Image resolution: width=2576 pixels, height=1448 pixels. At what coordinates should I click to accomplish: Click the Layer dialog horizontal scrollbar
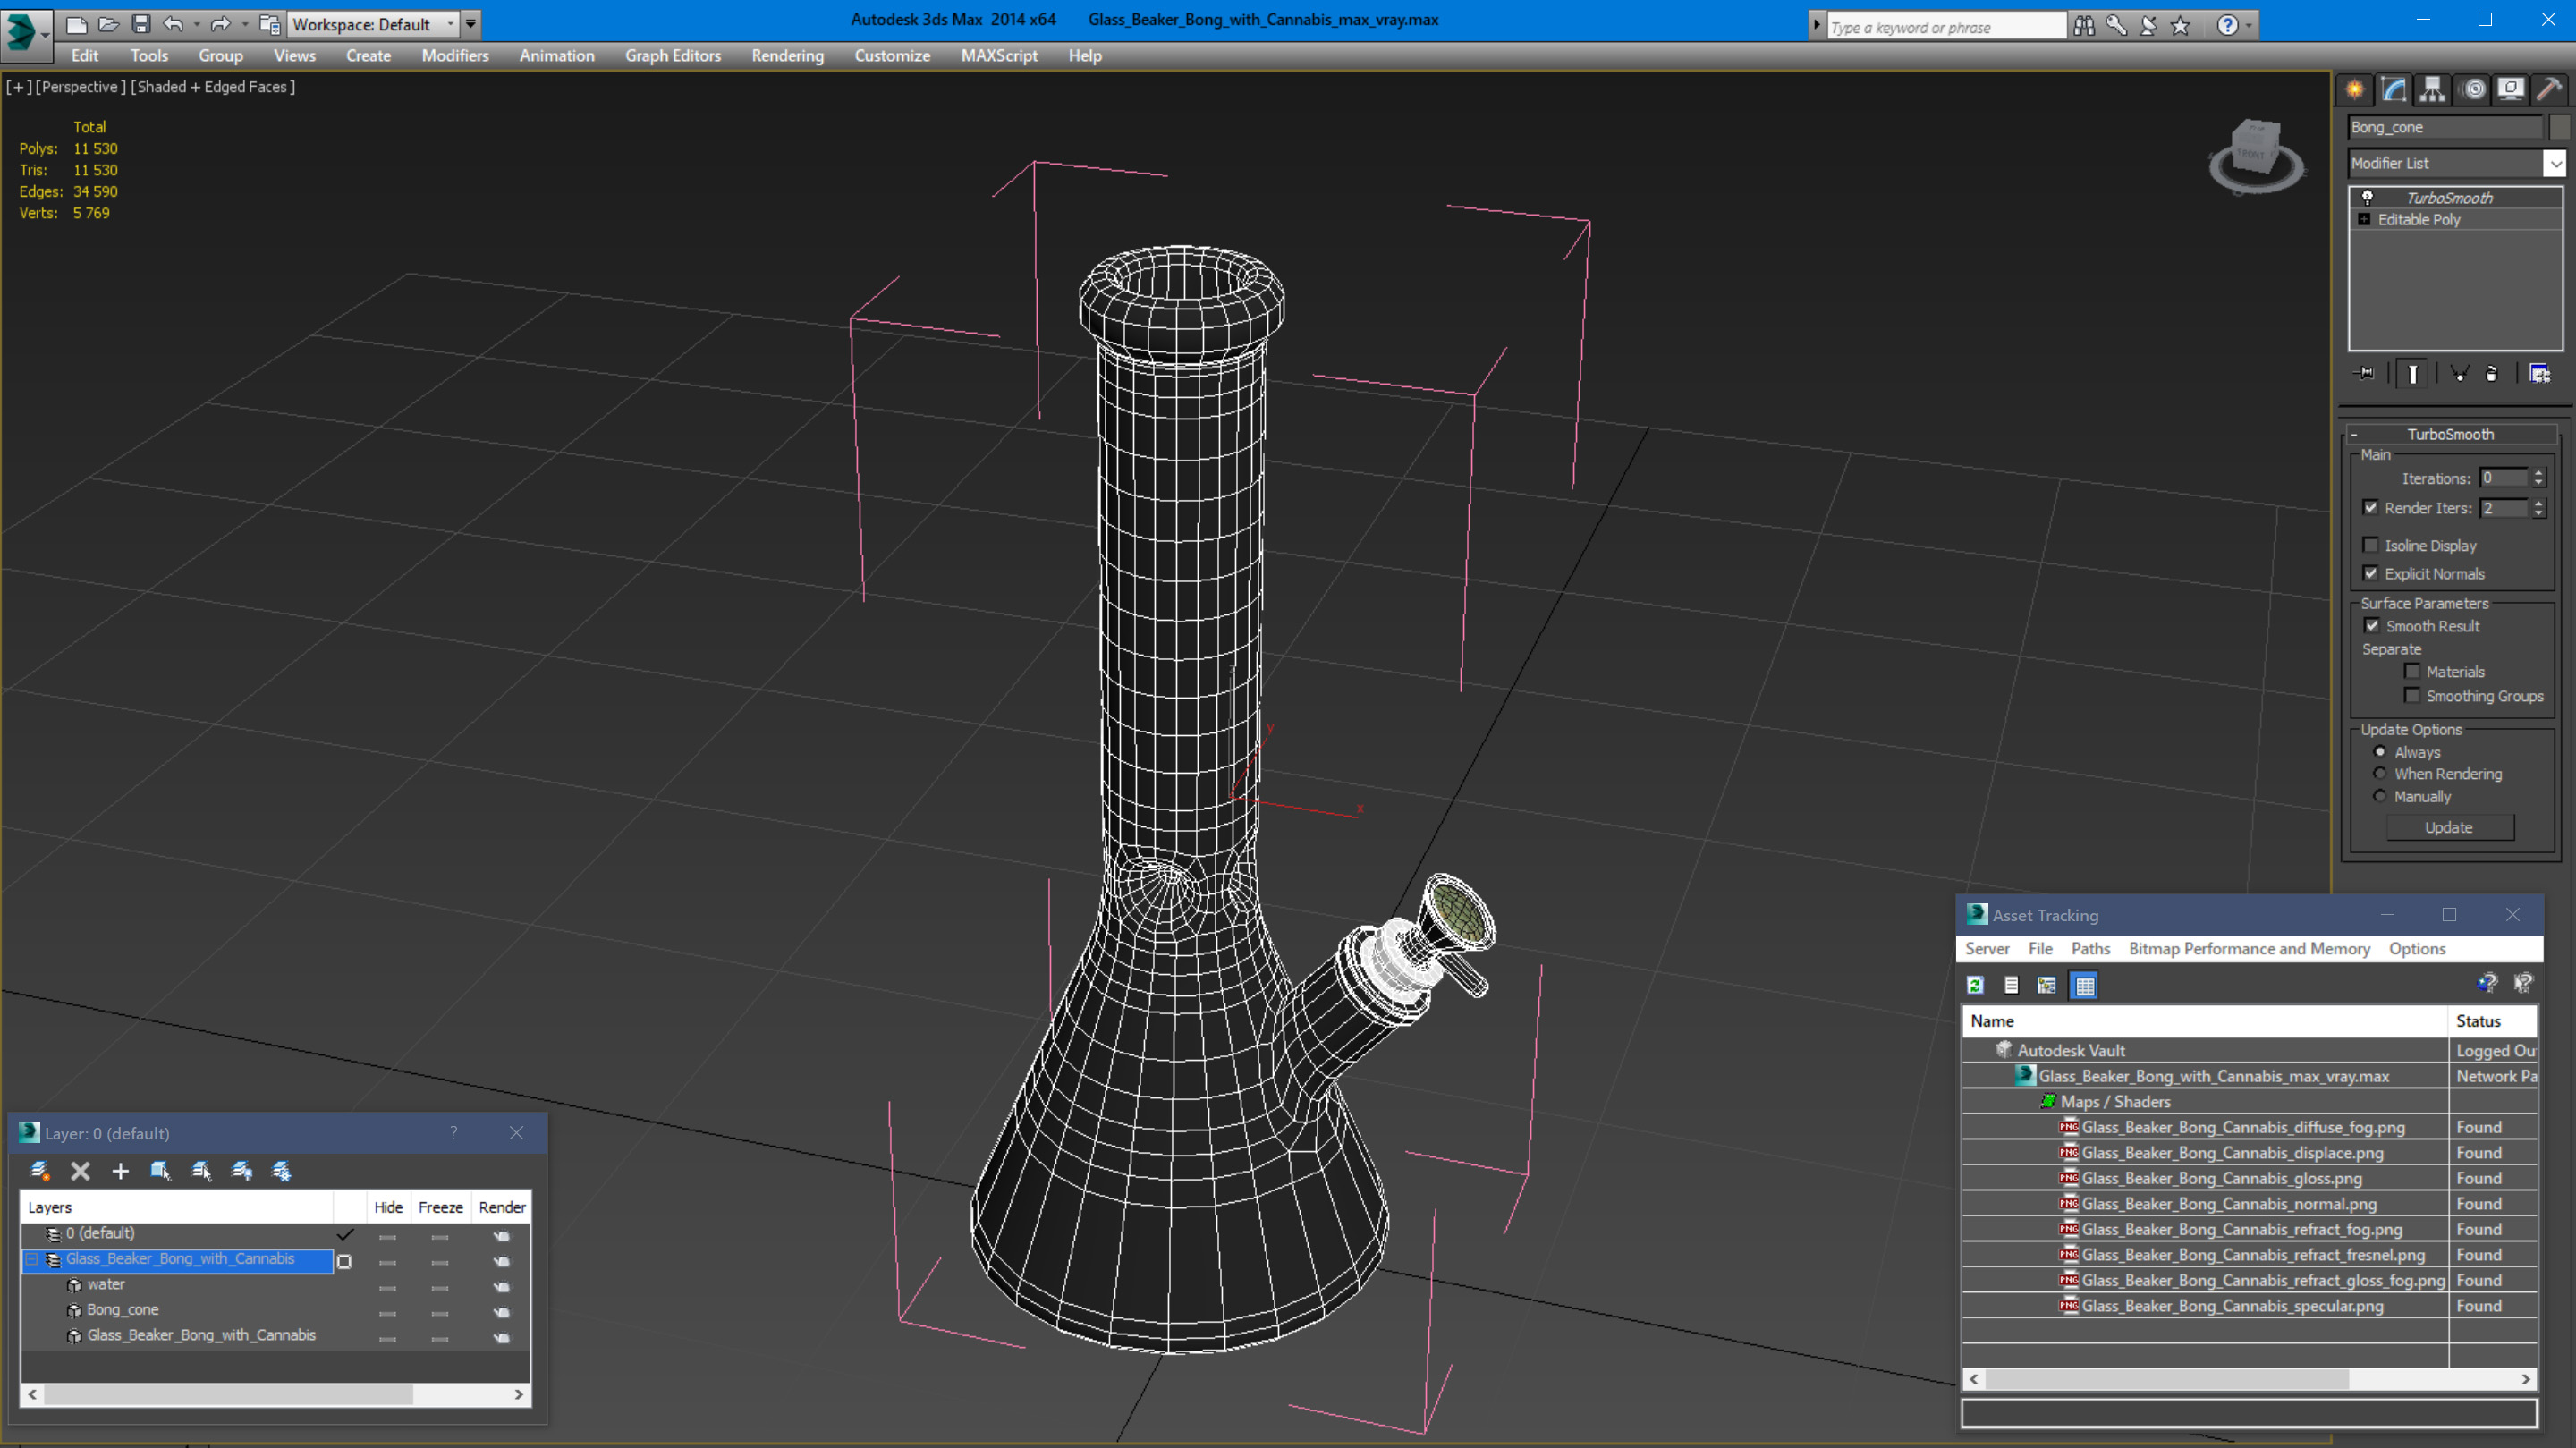[275, 1394]
